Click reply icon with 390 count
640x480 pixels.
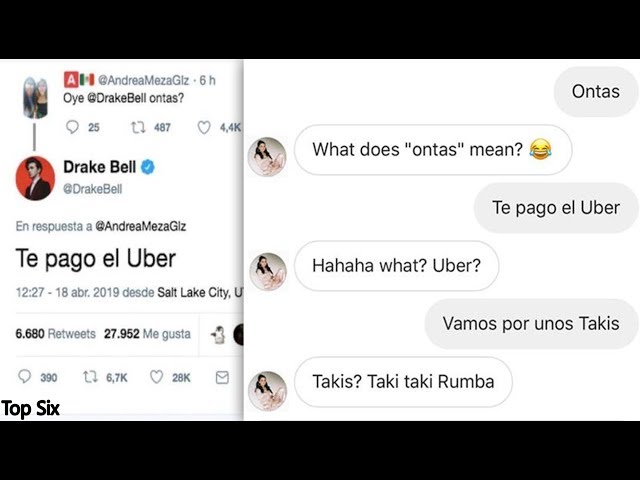click(24, 377)
